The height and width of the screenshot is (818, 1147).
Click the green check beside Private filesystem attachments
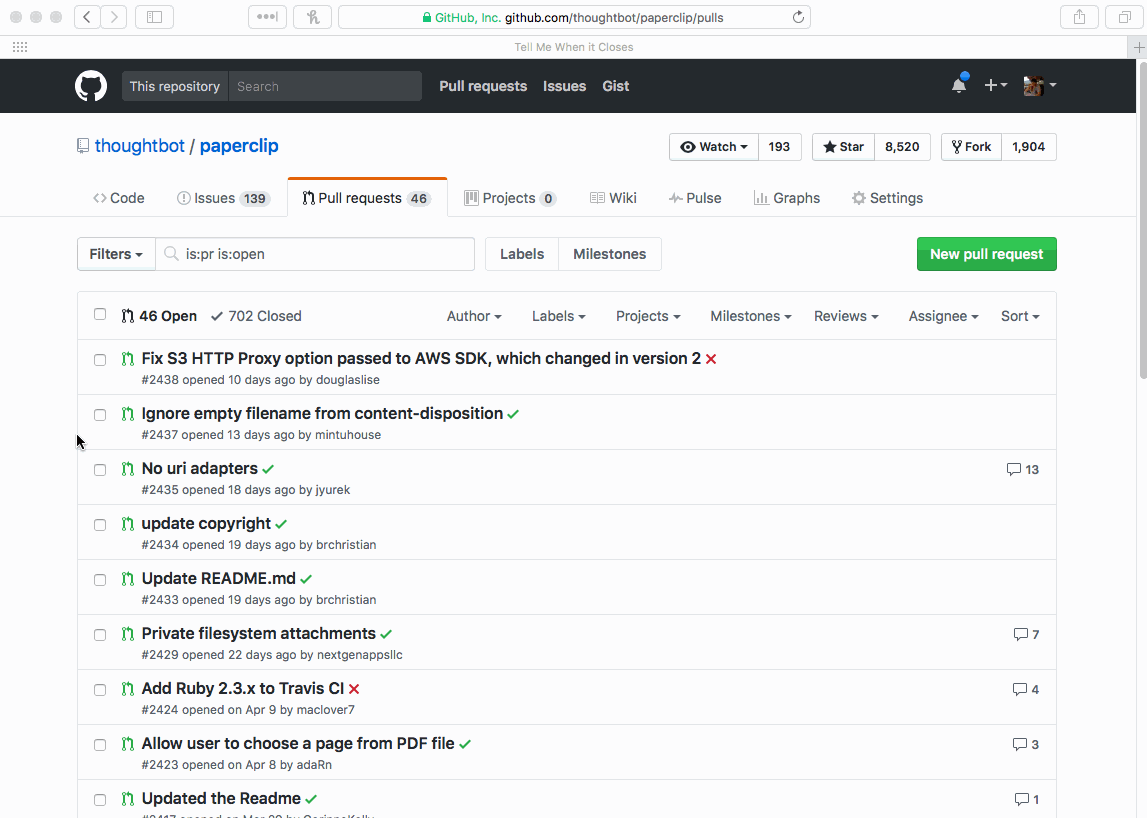386,634
